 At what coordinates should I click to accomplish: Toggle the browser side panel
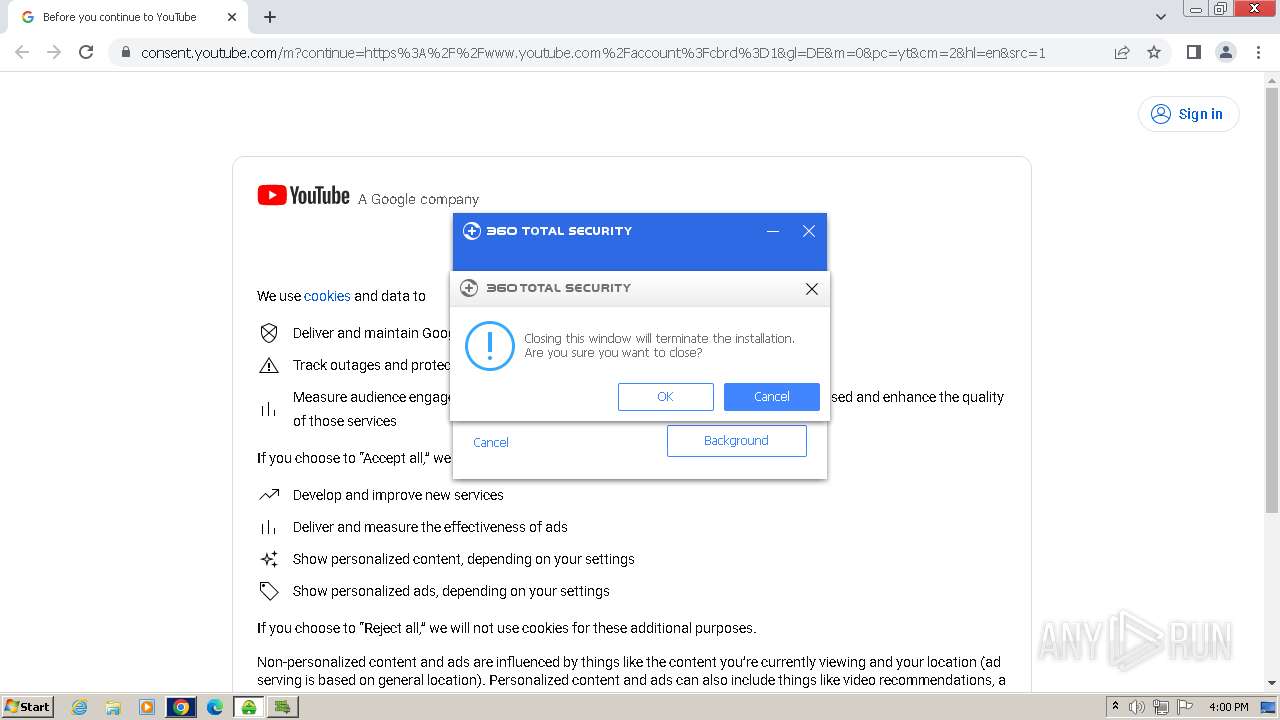[1193, 52]
